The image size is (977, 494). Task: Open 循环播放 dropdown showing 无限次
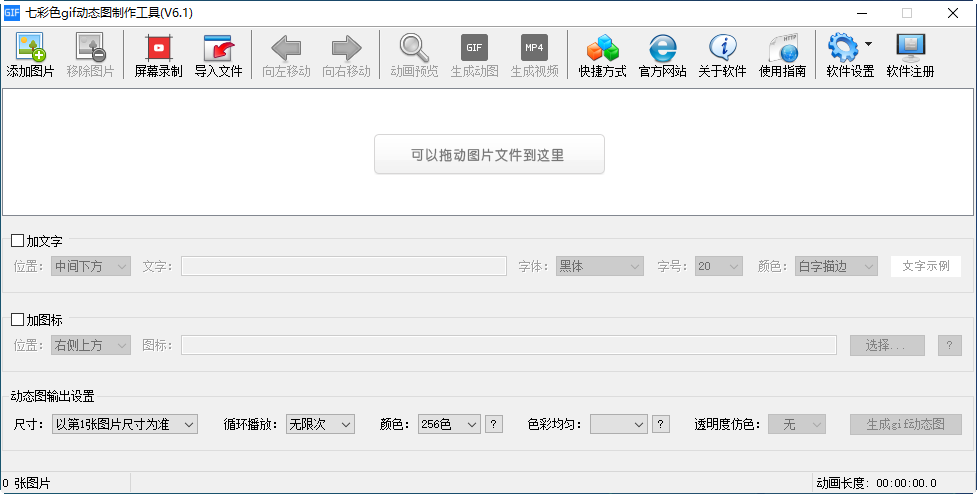click(x=320, y=424)
